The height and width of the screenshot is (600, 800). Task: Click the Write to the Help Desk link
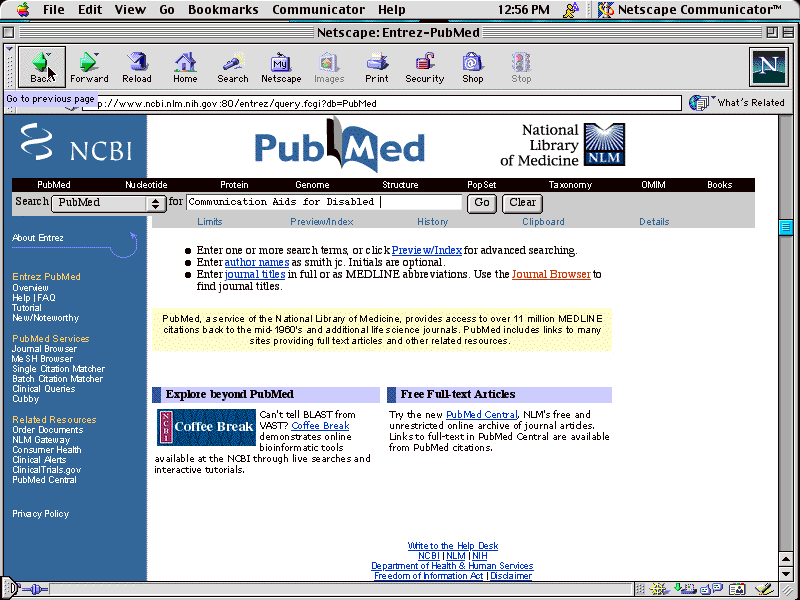(x=453, y=545)
